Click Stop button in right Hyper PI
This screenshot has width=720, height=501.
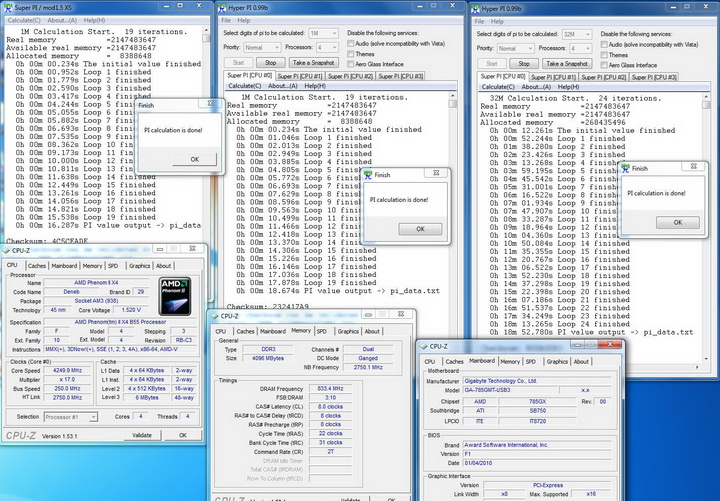(524, 64)
